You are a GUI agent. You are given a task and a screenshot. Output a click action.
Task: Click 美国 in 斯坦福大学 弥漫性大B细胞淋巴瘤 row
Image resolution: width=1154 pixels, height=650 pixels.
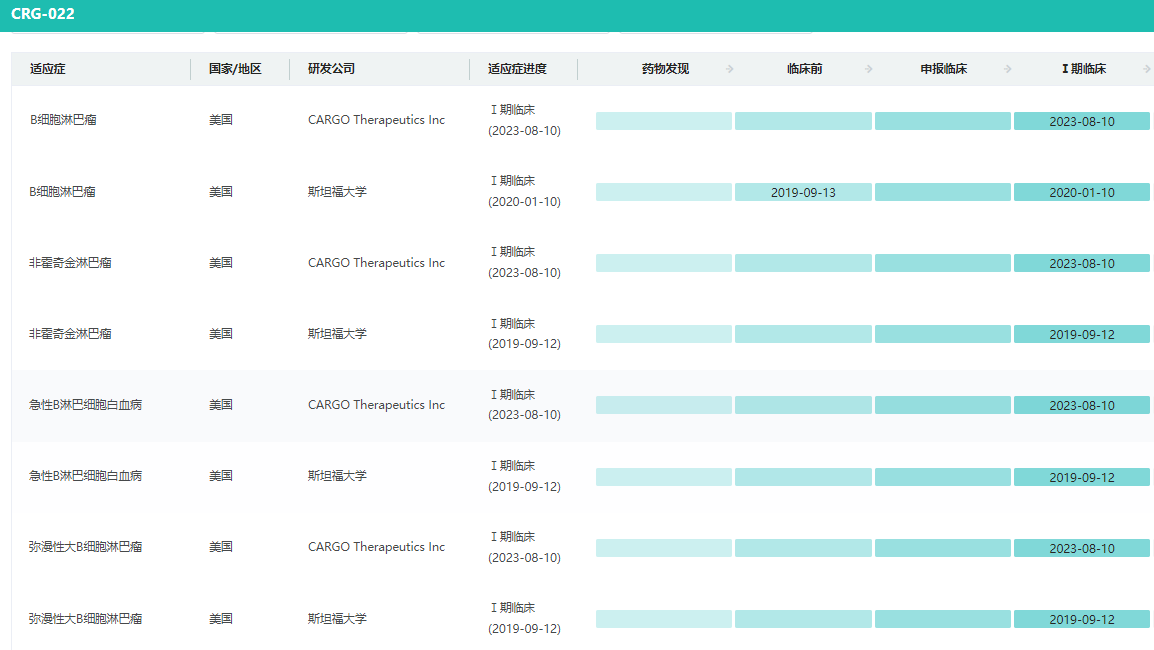tap(221, 618)
